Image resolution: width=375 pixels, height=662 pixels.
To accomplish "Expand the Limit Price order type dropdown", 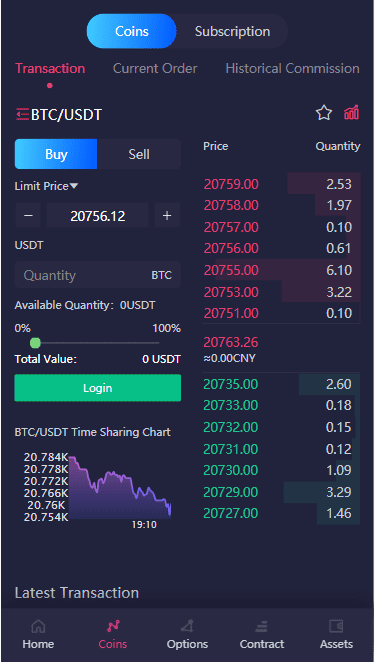I will point(46,186).
